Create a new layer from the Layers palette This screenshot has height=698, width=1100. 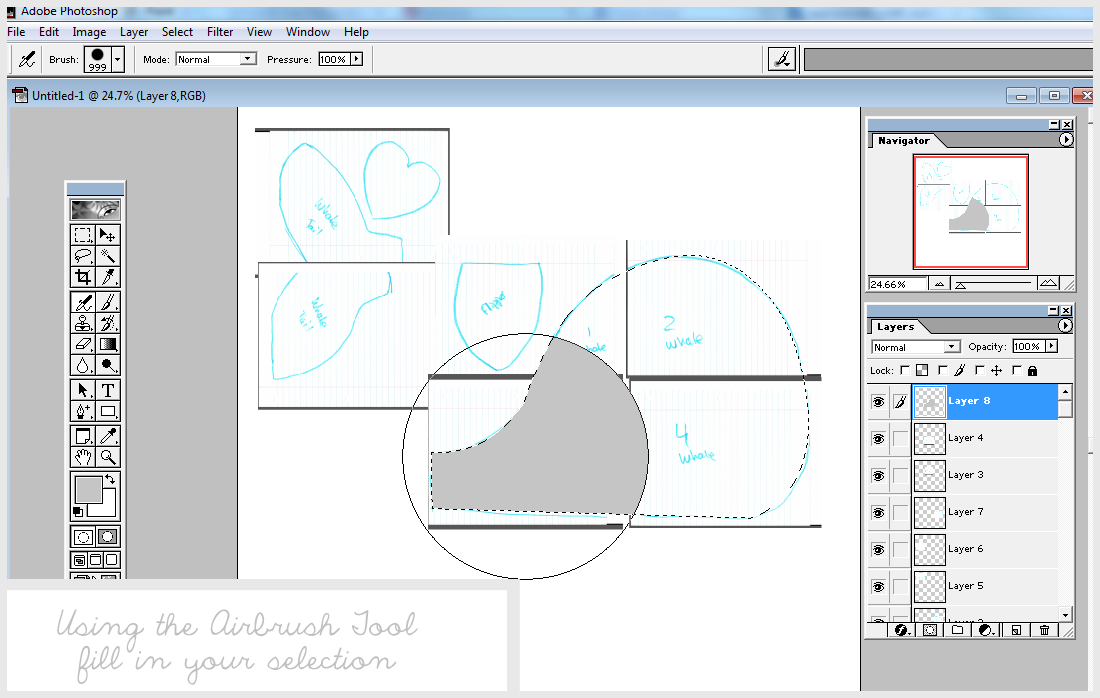pos(1015,630)
